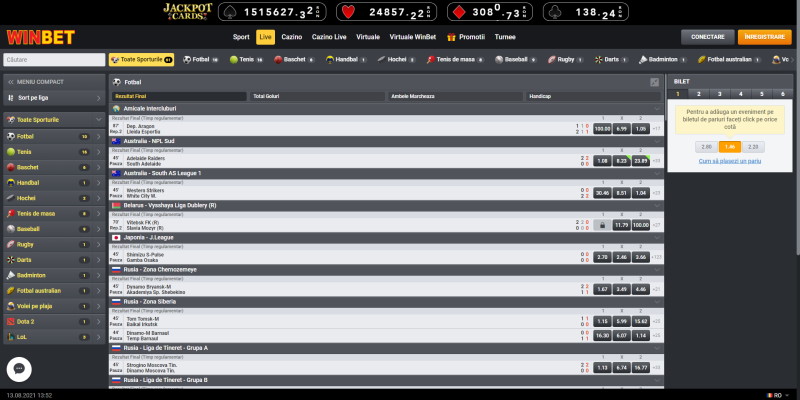Open the 'Cum să plasezi un pariu' link
800x400 pixels.
pyautogui.click(x=730, y=161)
